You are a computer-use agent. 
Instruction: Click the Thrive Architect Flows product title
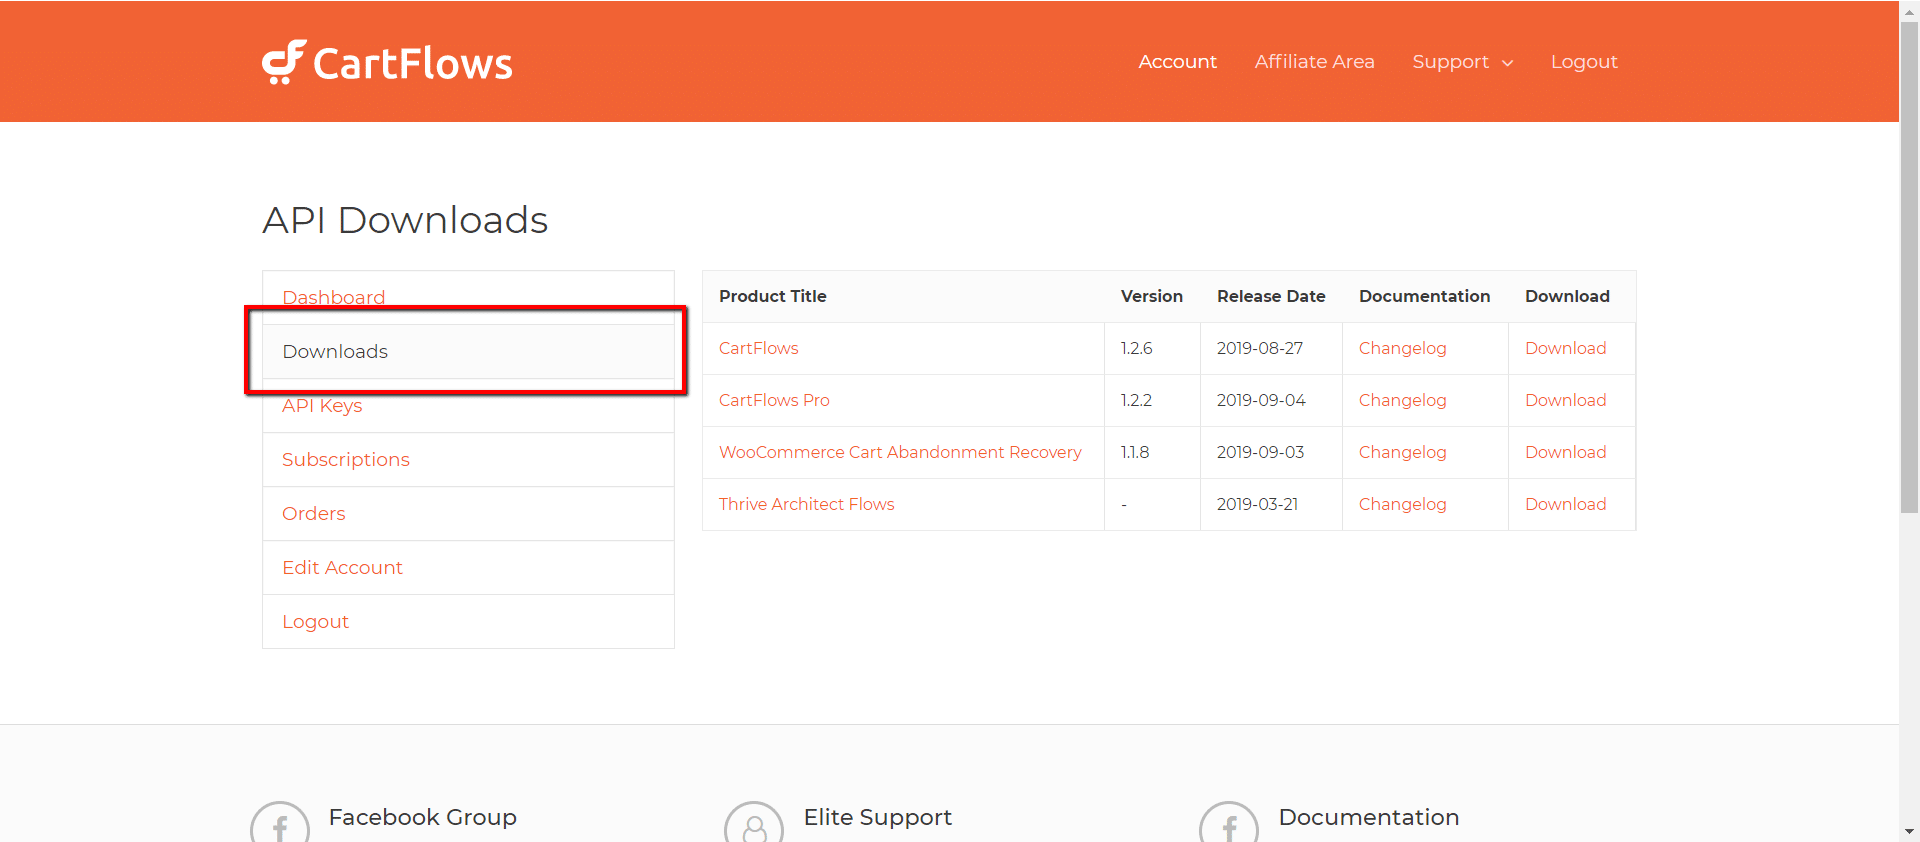pyautogui.click(x=806, y=504)
